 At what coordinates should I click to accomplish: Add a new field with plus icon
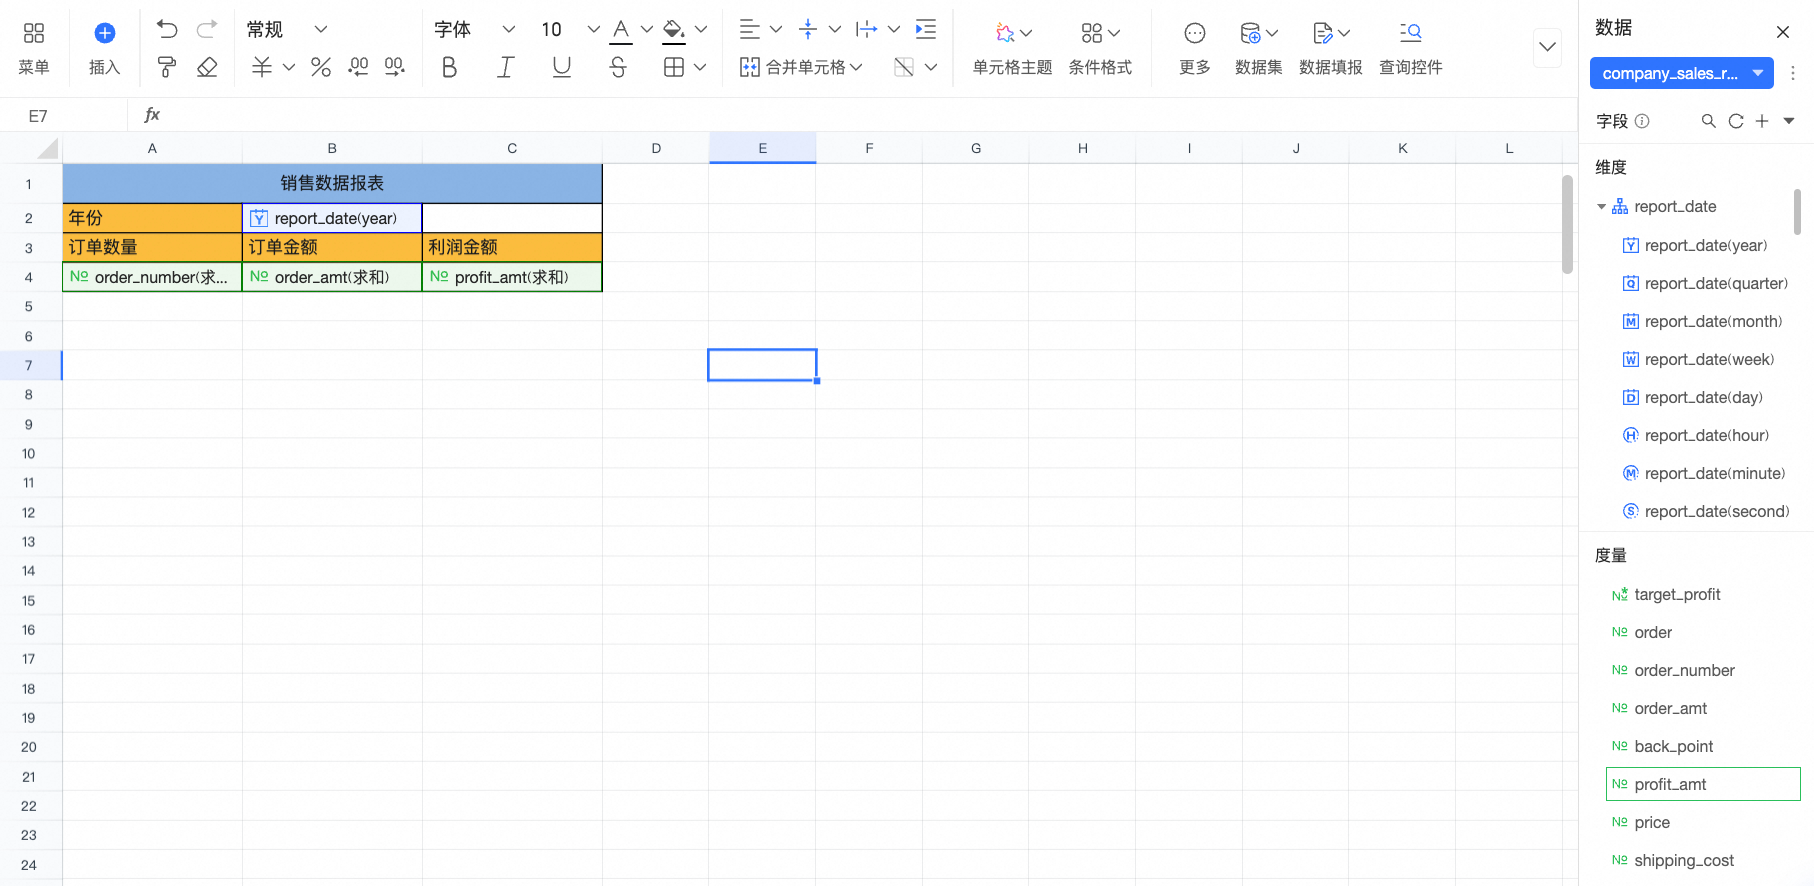click(1762, 121)
